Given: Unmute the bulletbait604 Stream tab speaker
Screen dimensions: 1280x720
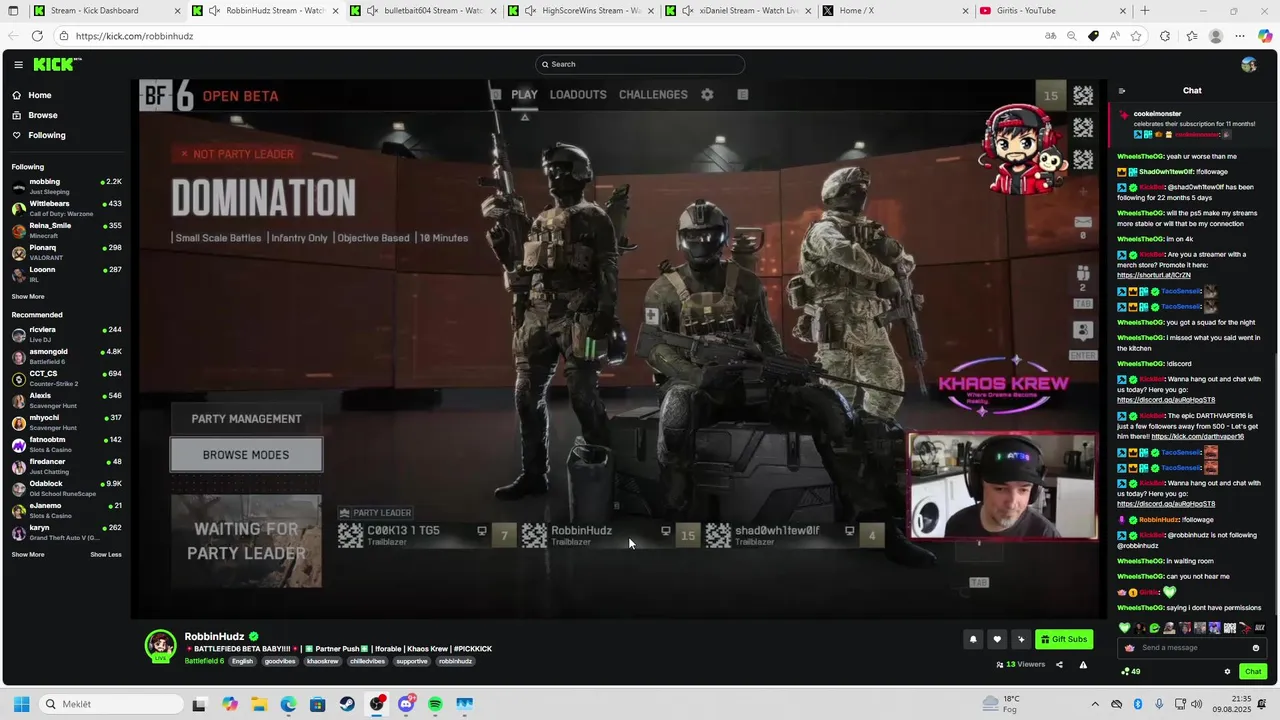Looking at the screenshot, I should tap(372, 11).
